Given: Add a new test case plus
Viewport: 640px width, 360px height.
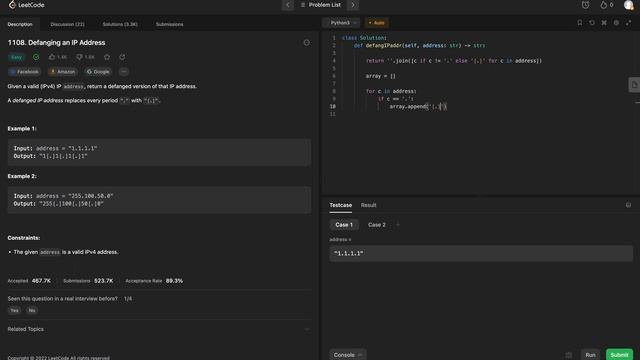Looking at the screenshot, I should pyautogui.click(x=398, y=225).
